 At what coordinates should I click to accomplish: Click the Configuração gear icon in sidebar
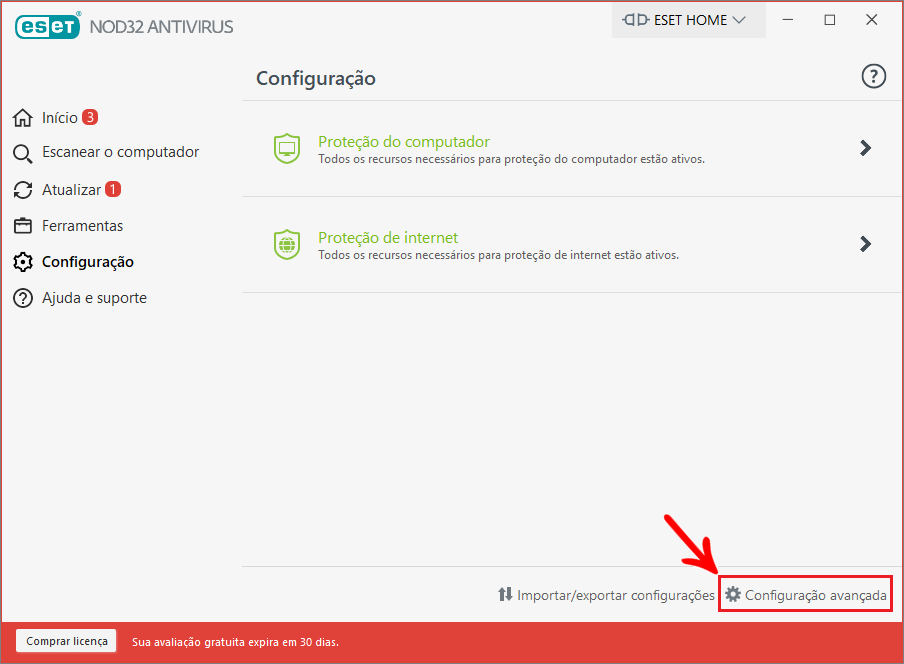[x=22, y=262]
